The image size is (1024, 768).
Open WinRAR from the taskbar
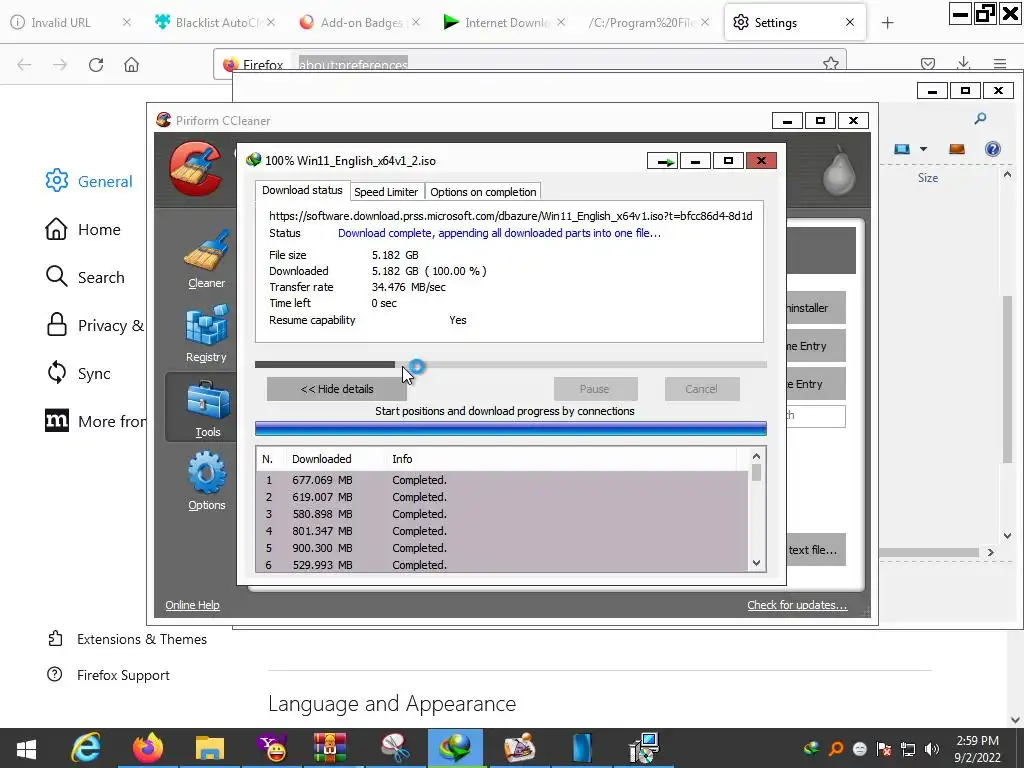click(x=332, y=748)
